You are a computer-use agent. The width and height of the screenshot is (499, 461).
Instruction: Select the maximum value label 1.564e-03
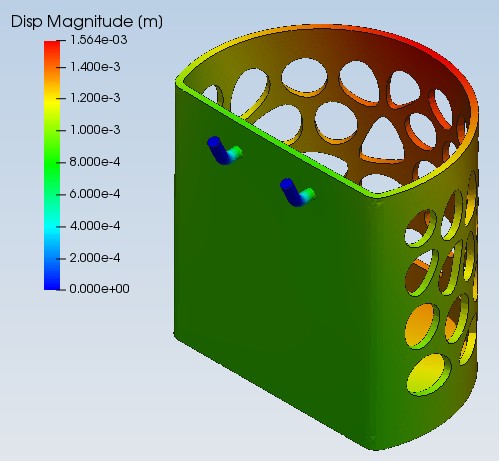click(x=98, y=40)
